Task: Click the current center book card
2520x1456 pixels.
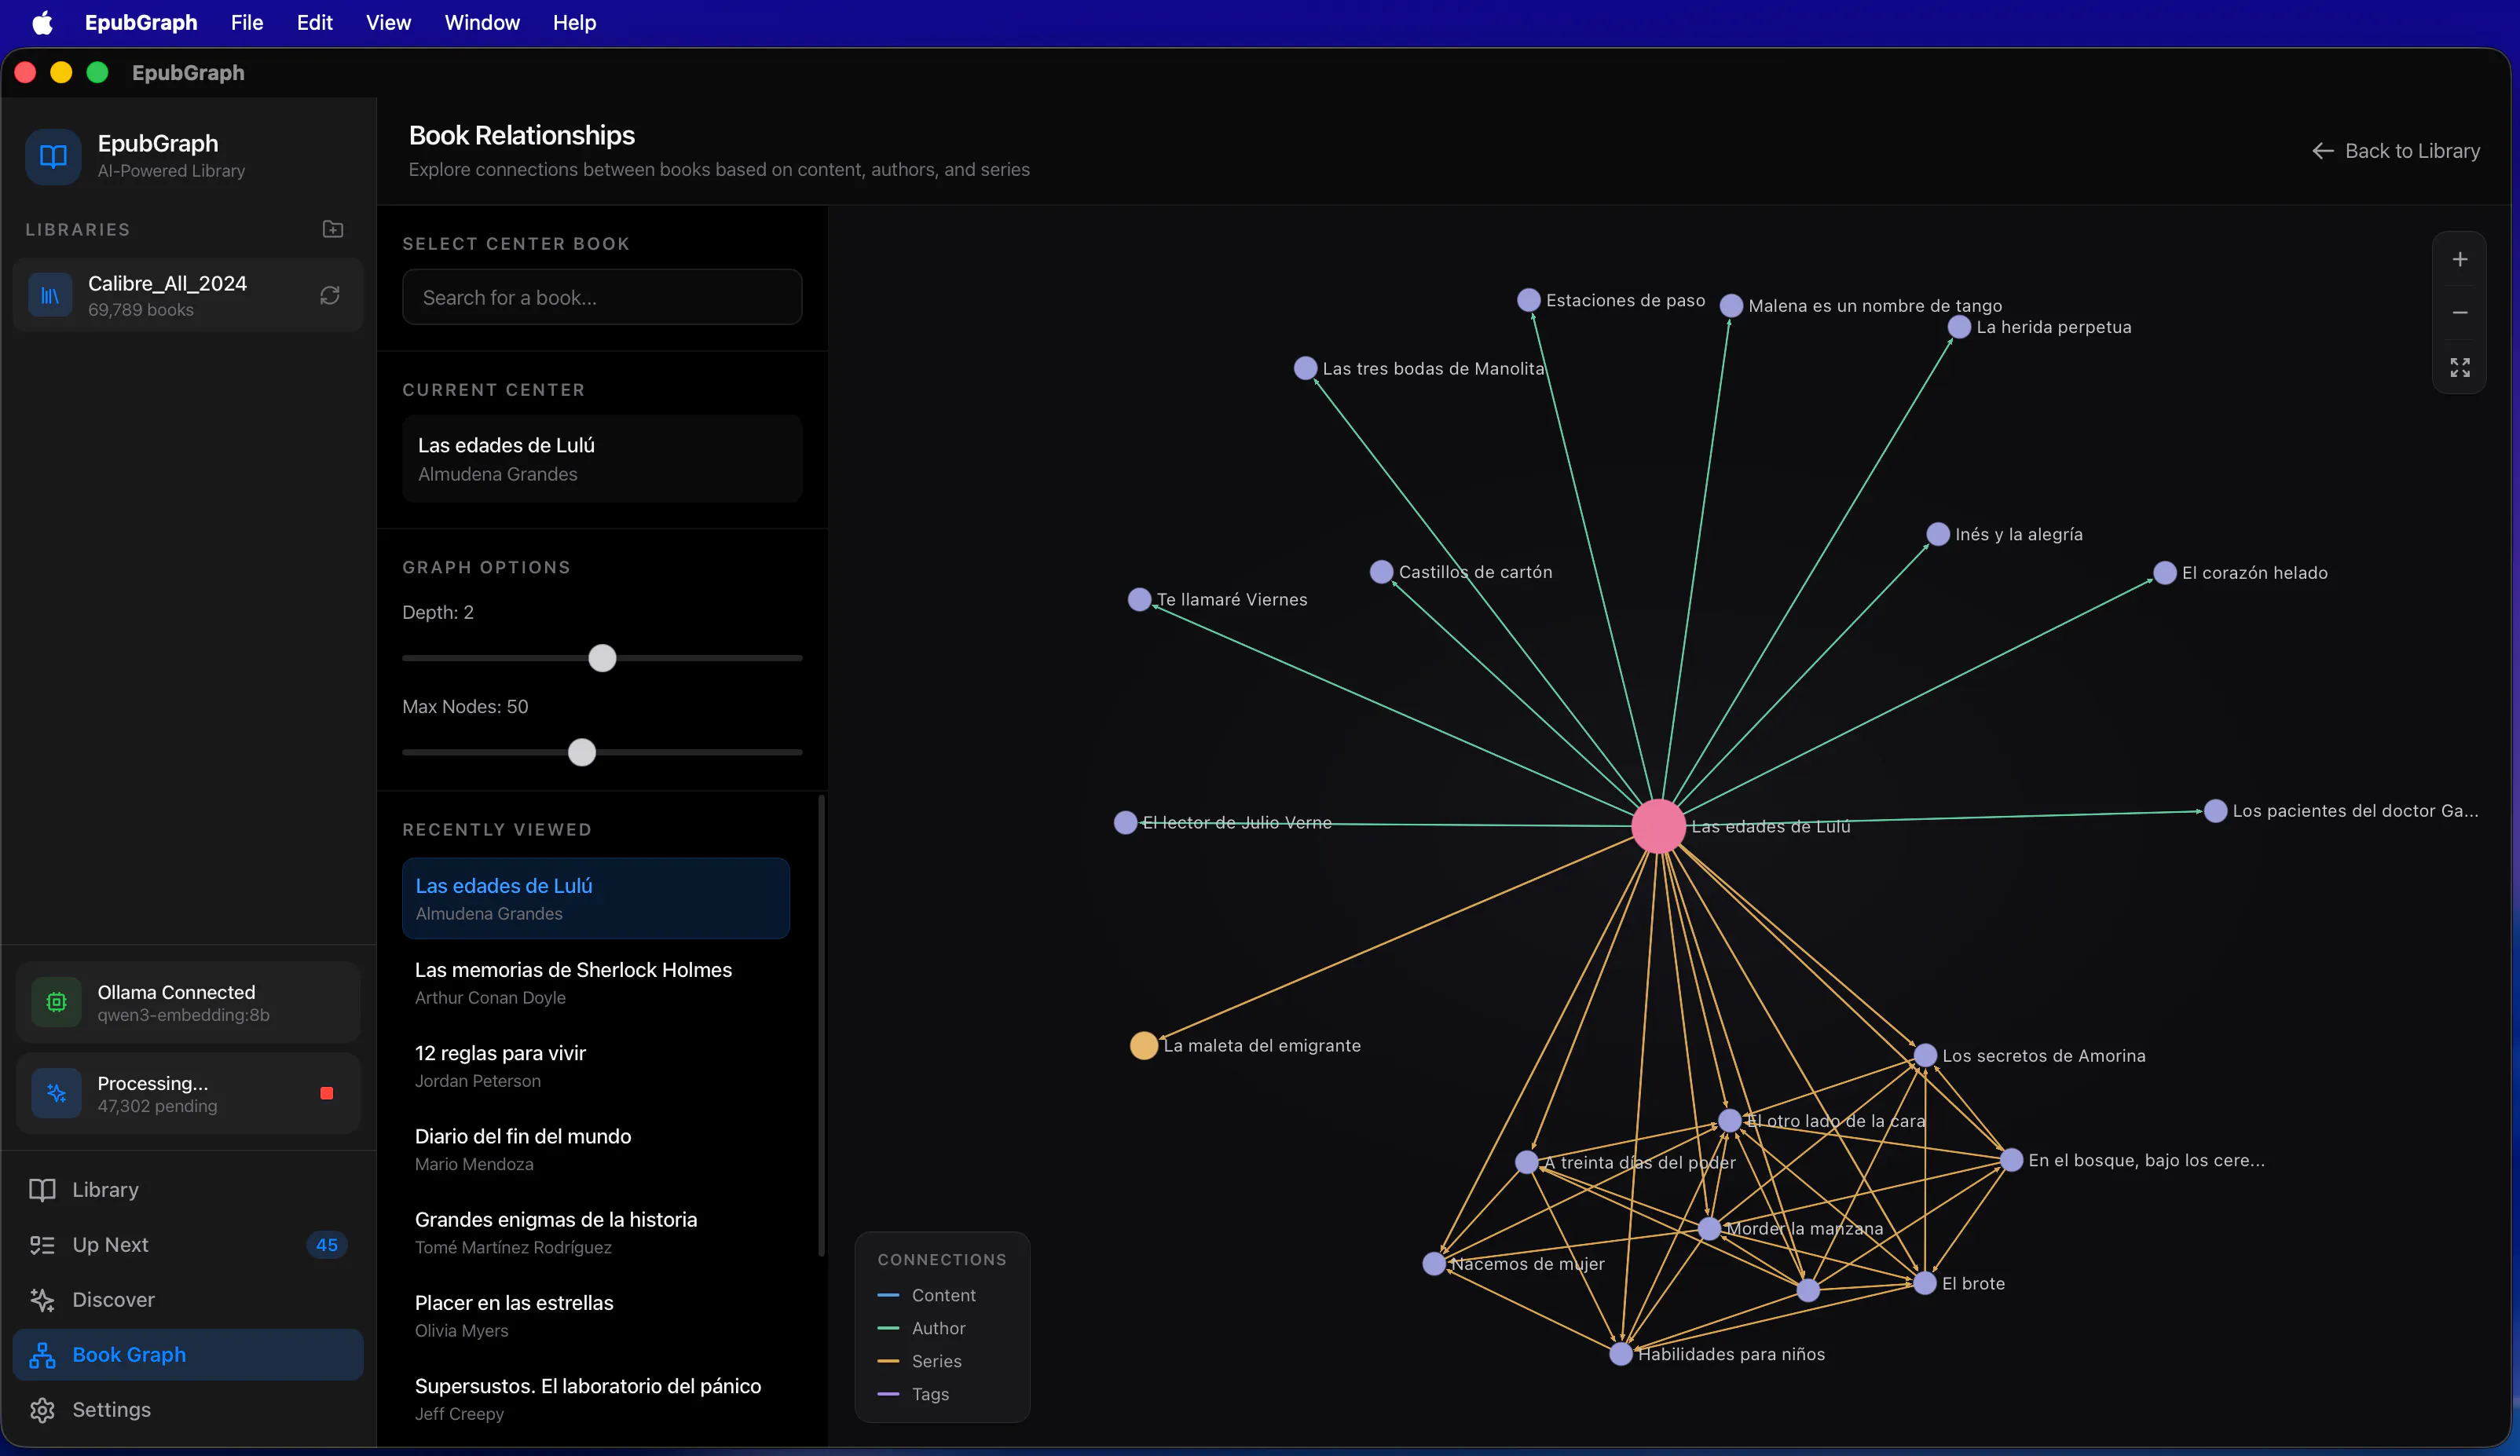Action: pos(602,459)
